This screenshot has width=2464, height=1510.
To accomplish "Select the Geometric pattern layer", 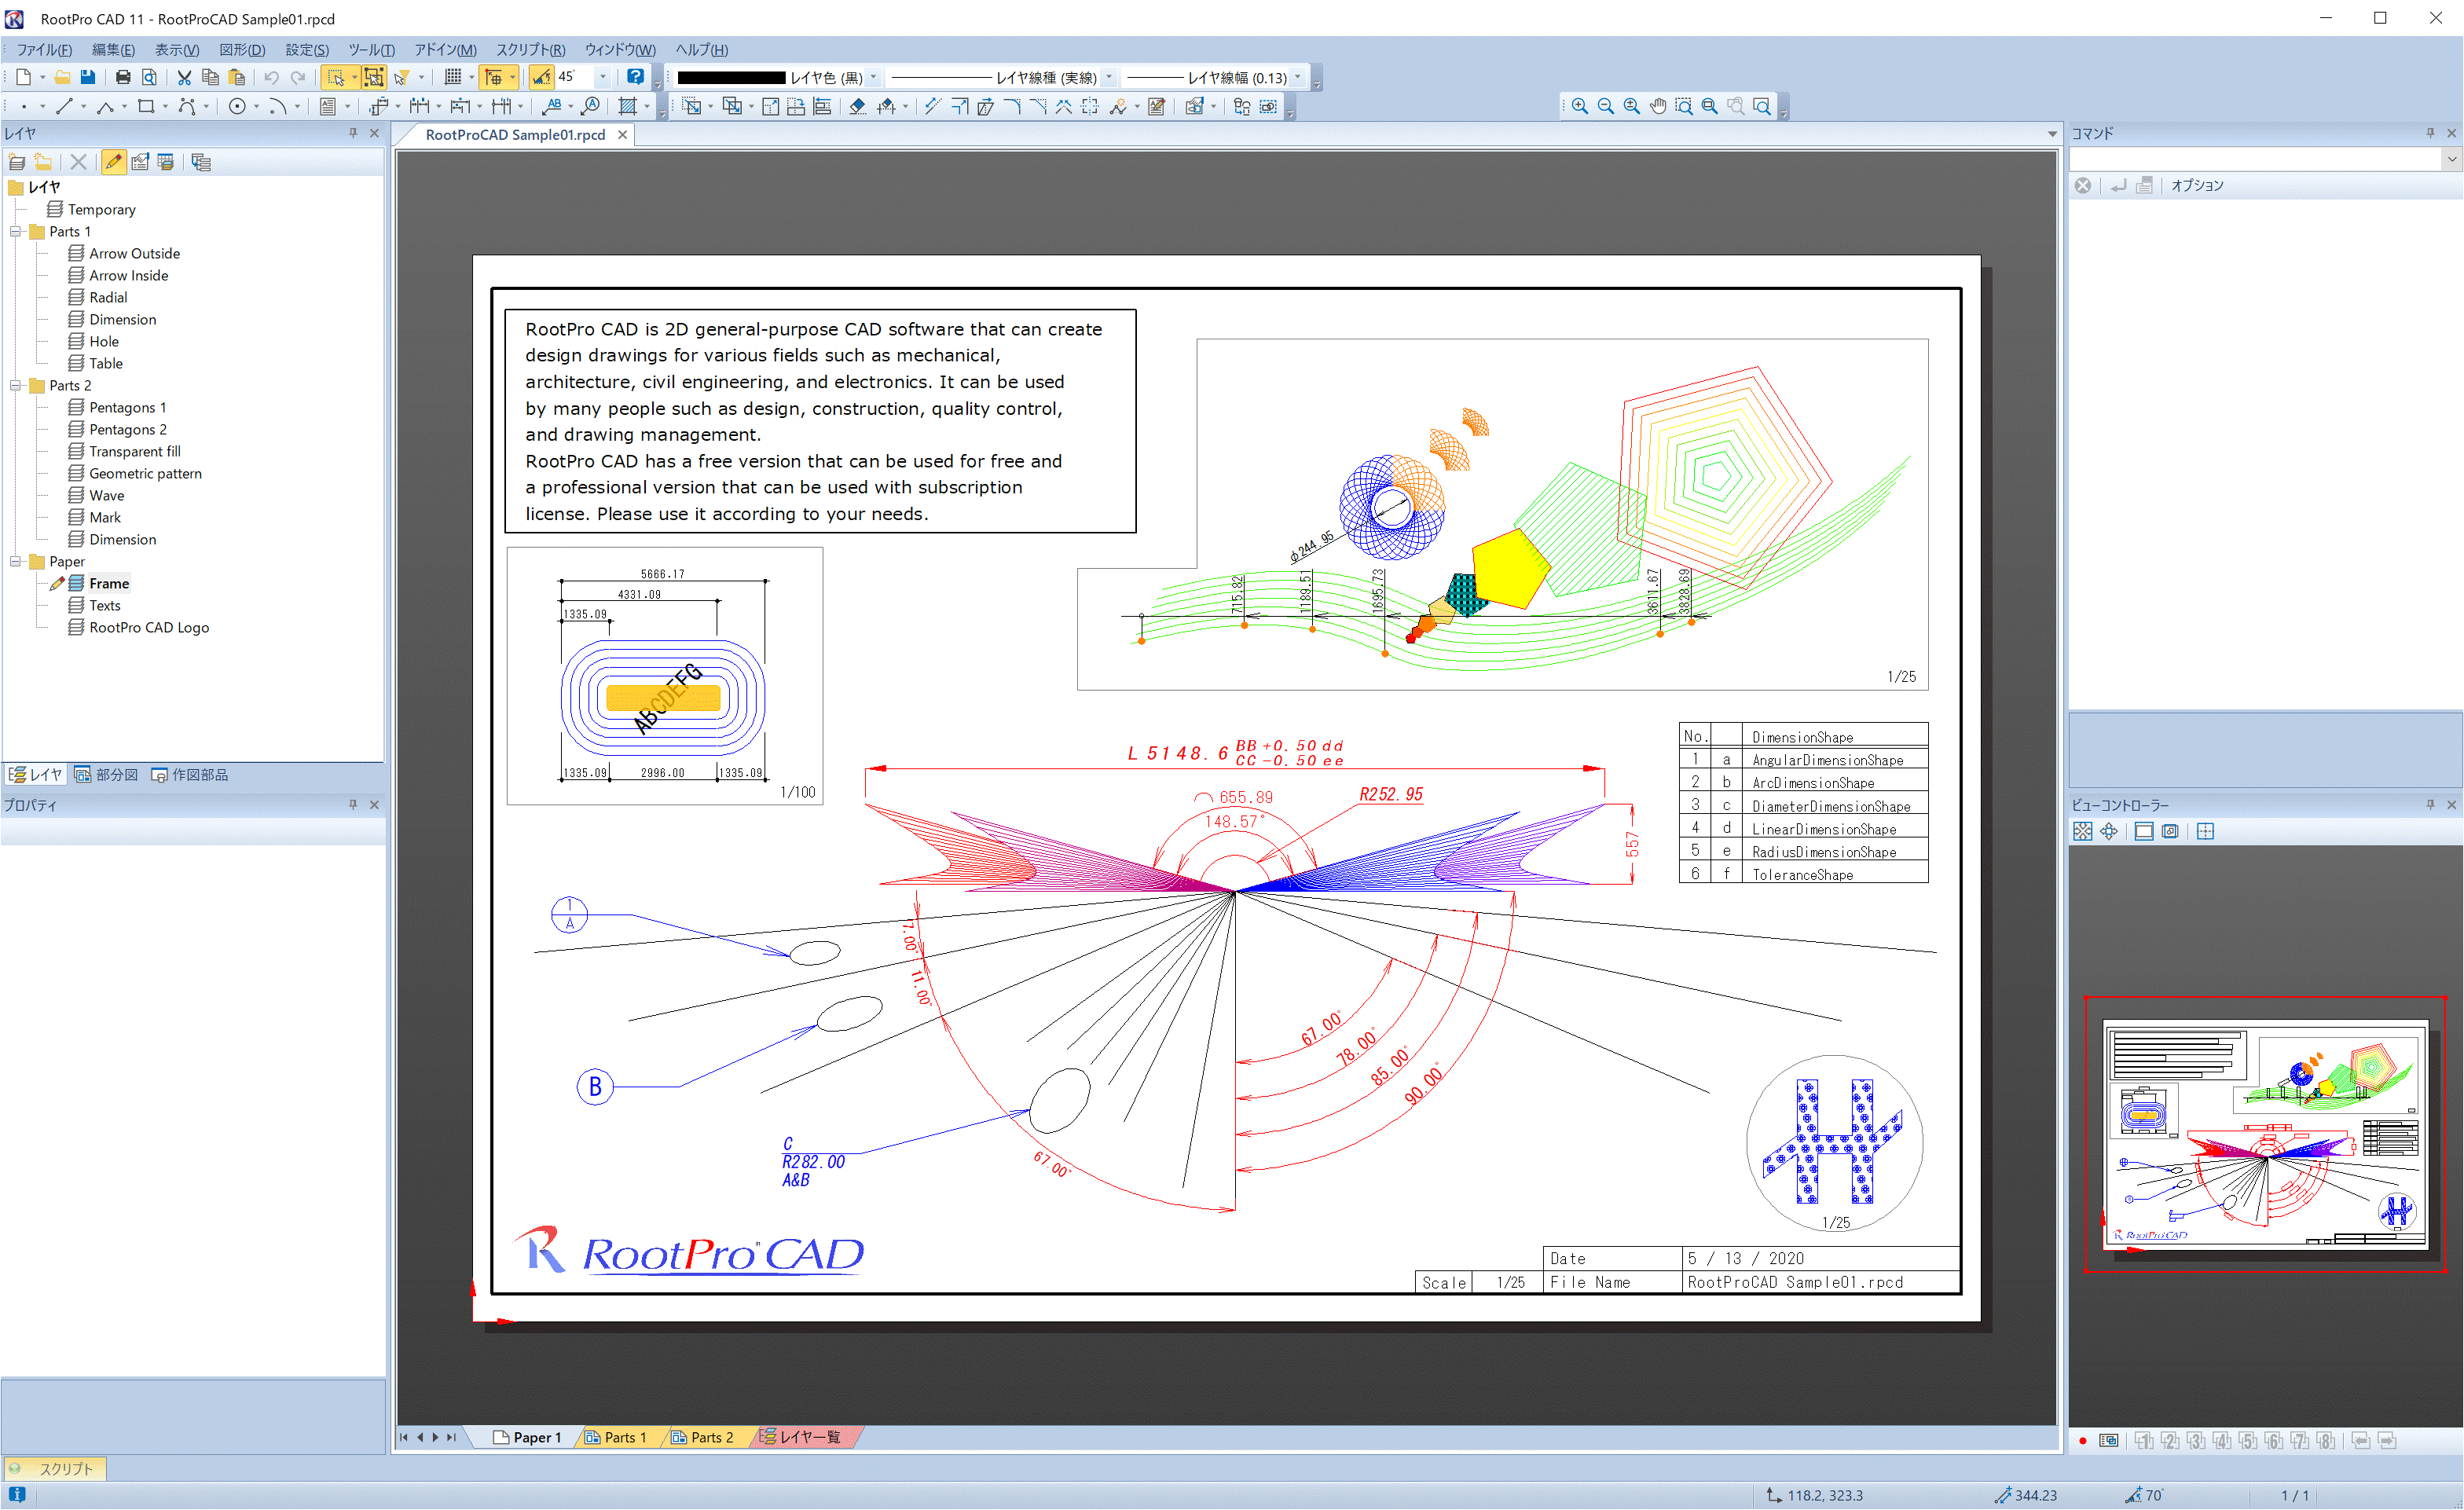I will click(145, 474).
